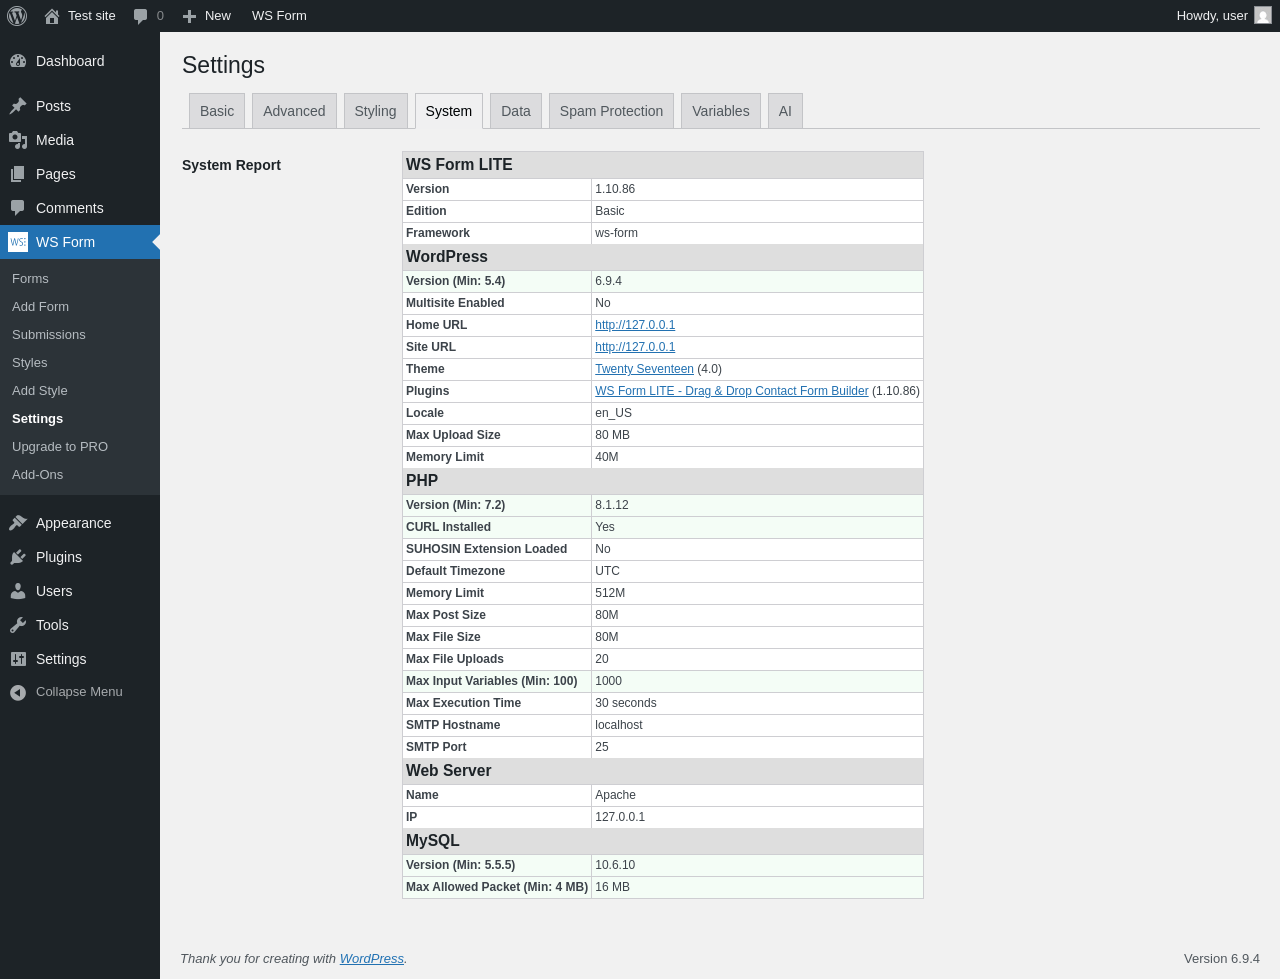Open the Tools wrench icon
Image resolution: width=1280 pixels, height=979 pixels.
[x=18, y=625]
